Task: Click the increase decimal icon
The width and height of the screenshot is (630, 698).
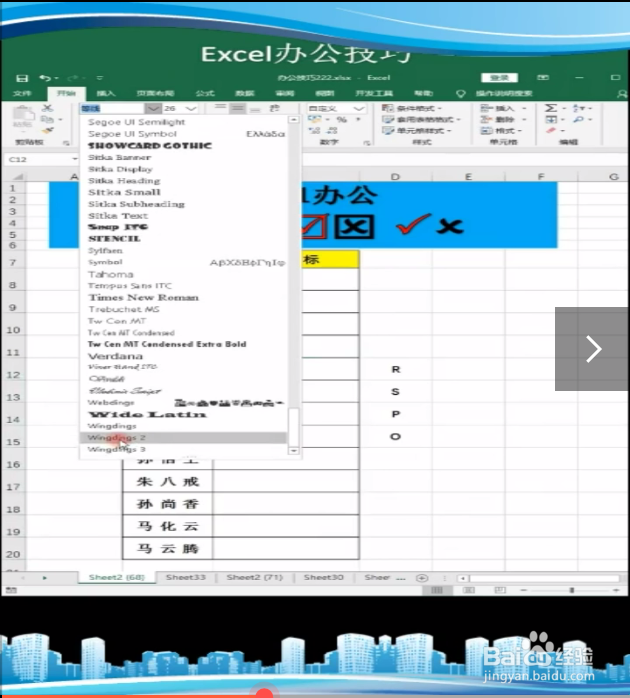Action: [314, 130]
